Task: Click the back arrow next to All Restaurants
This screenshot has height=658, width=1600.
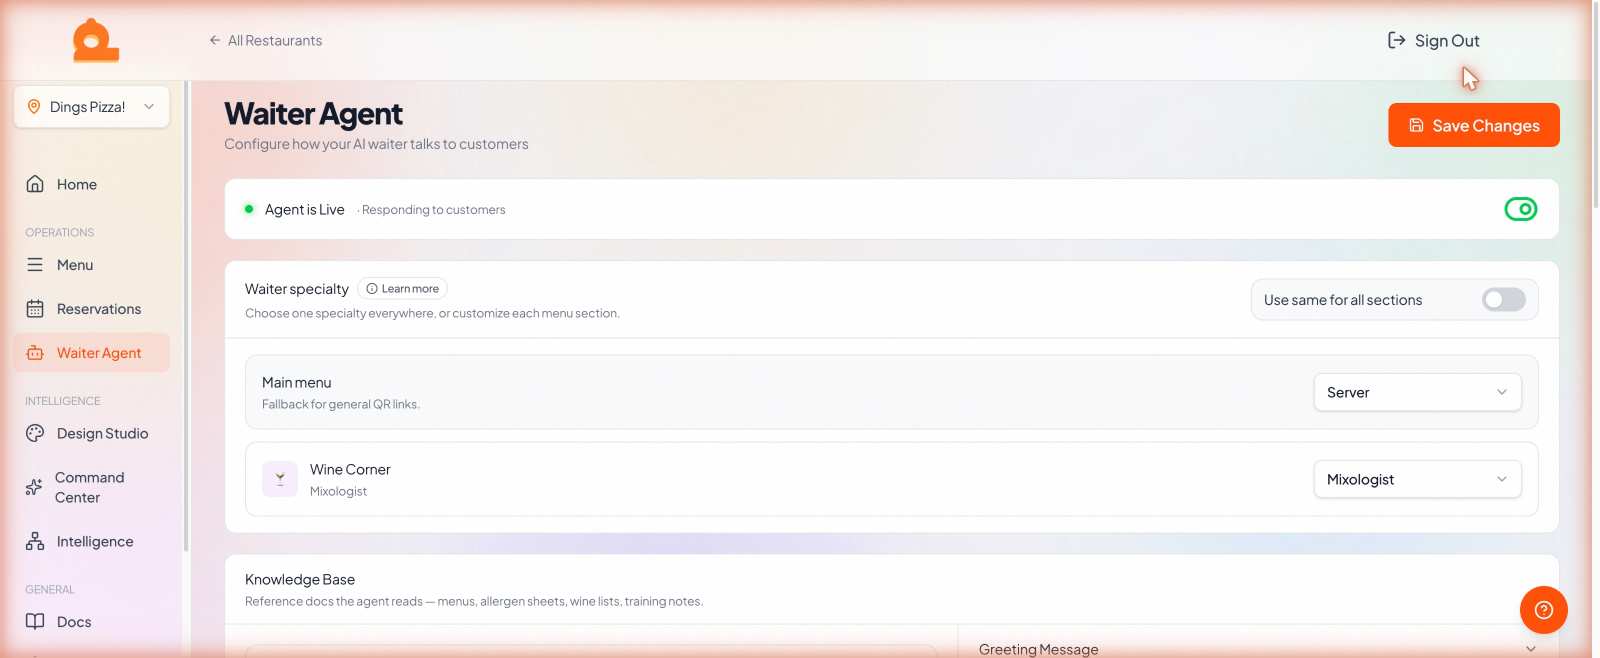Action: [x=215, y=40]
